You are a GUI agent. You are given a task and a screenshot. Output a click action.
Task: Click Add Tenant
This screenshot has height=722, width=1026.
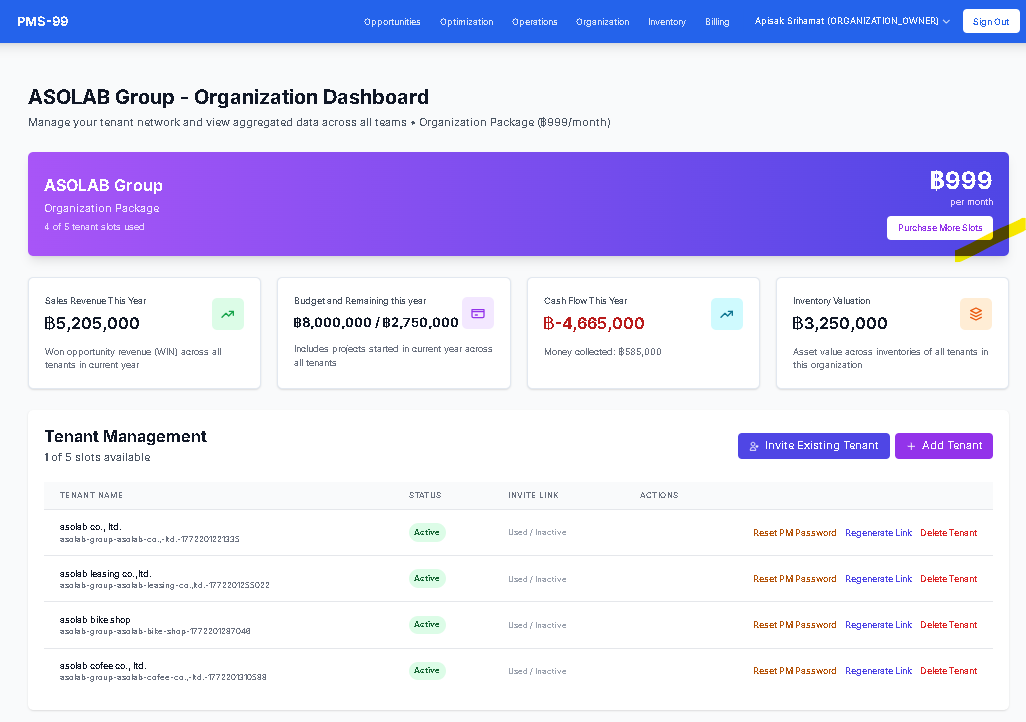(944, 446)
